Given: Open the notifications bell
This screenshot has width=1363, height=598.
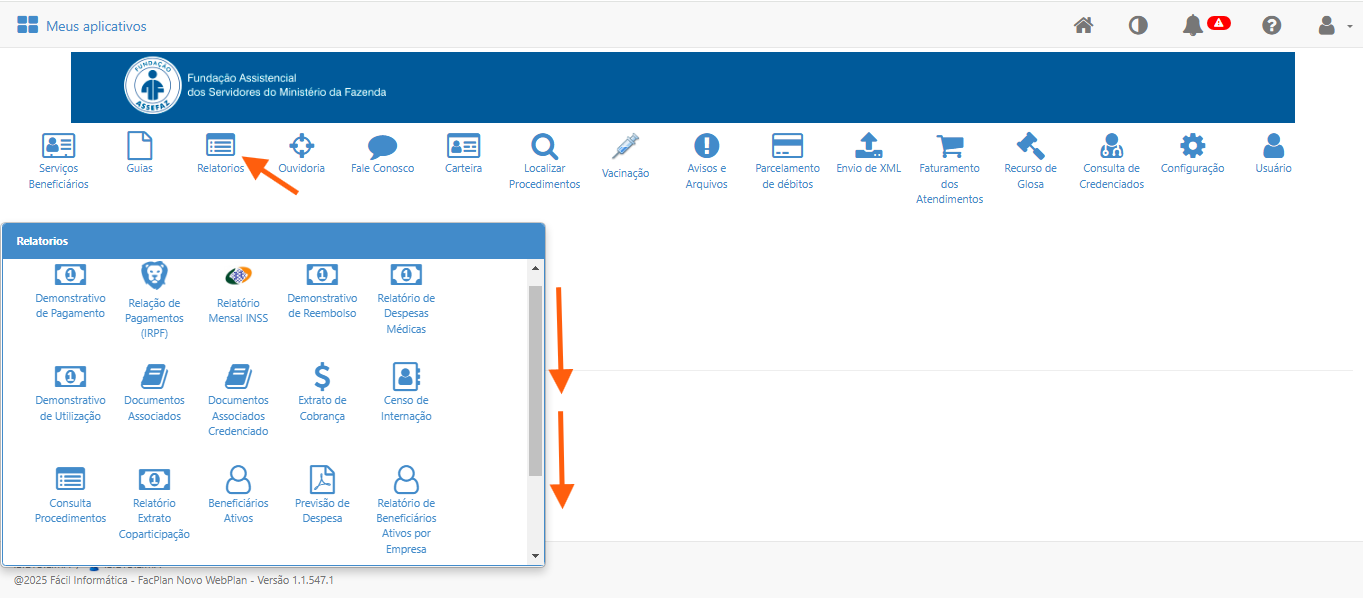Looking at the screenshot, I should (x=1193, y=25).
